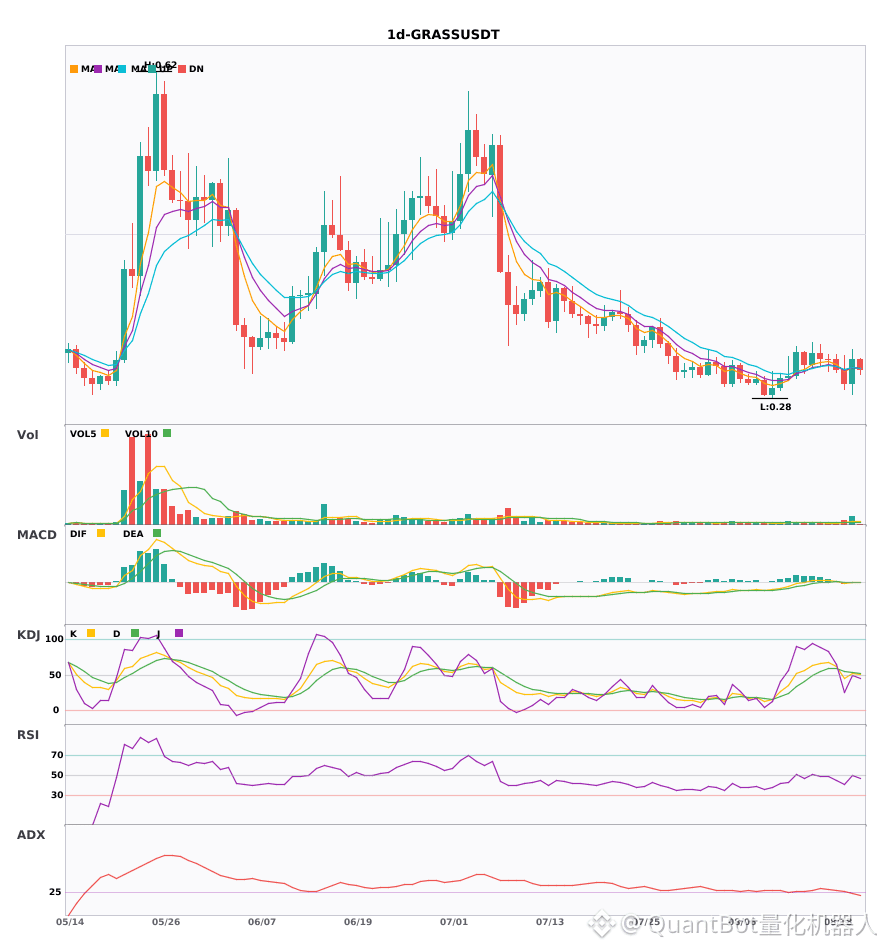885x950 pixels.
Task: Click the KDJ panel label
Action: pyautogui.click(x=28, y=634)
